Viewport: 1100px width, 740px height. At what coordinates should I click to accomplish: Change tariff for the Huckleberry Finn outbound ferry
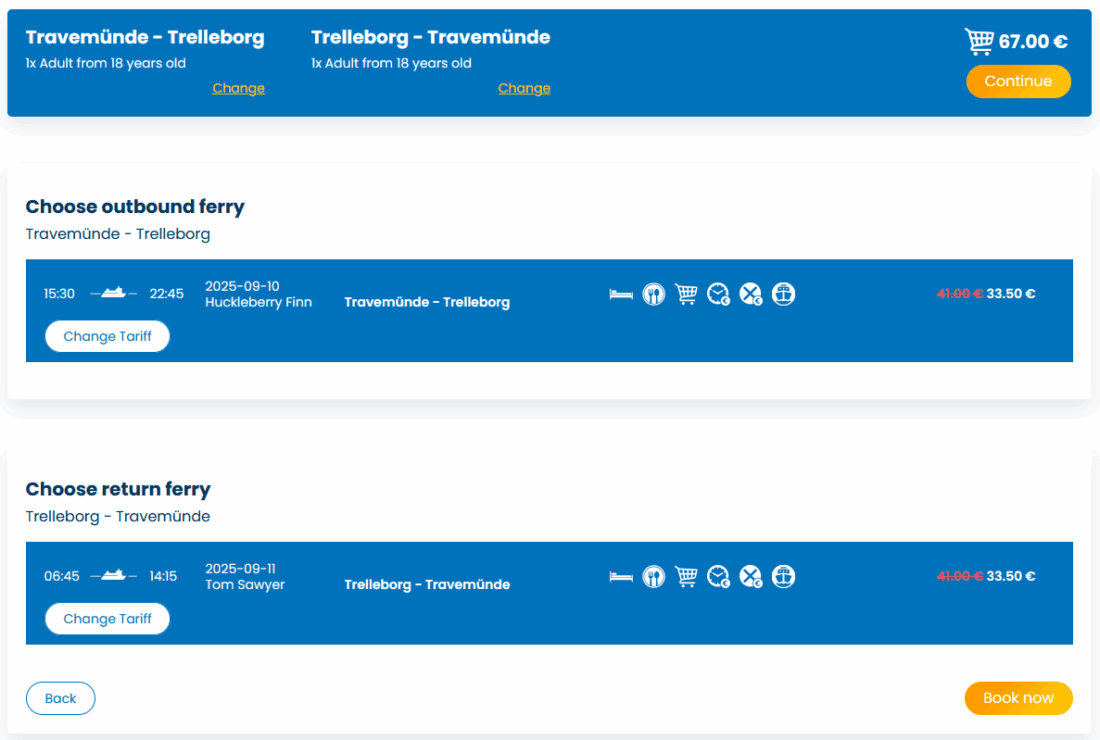click(107, 336)
